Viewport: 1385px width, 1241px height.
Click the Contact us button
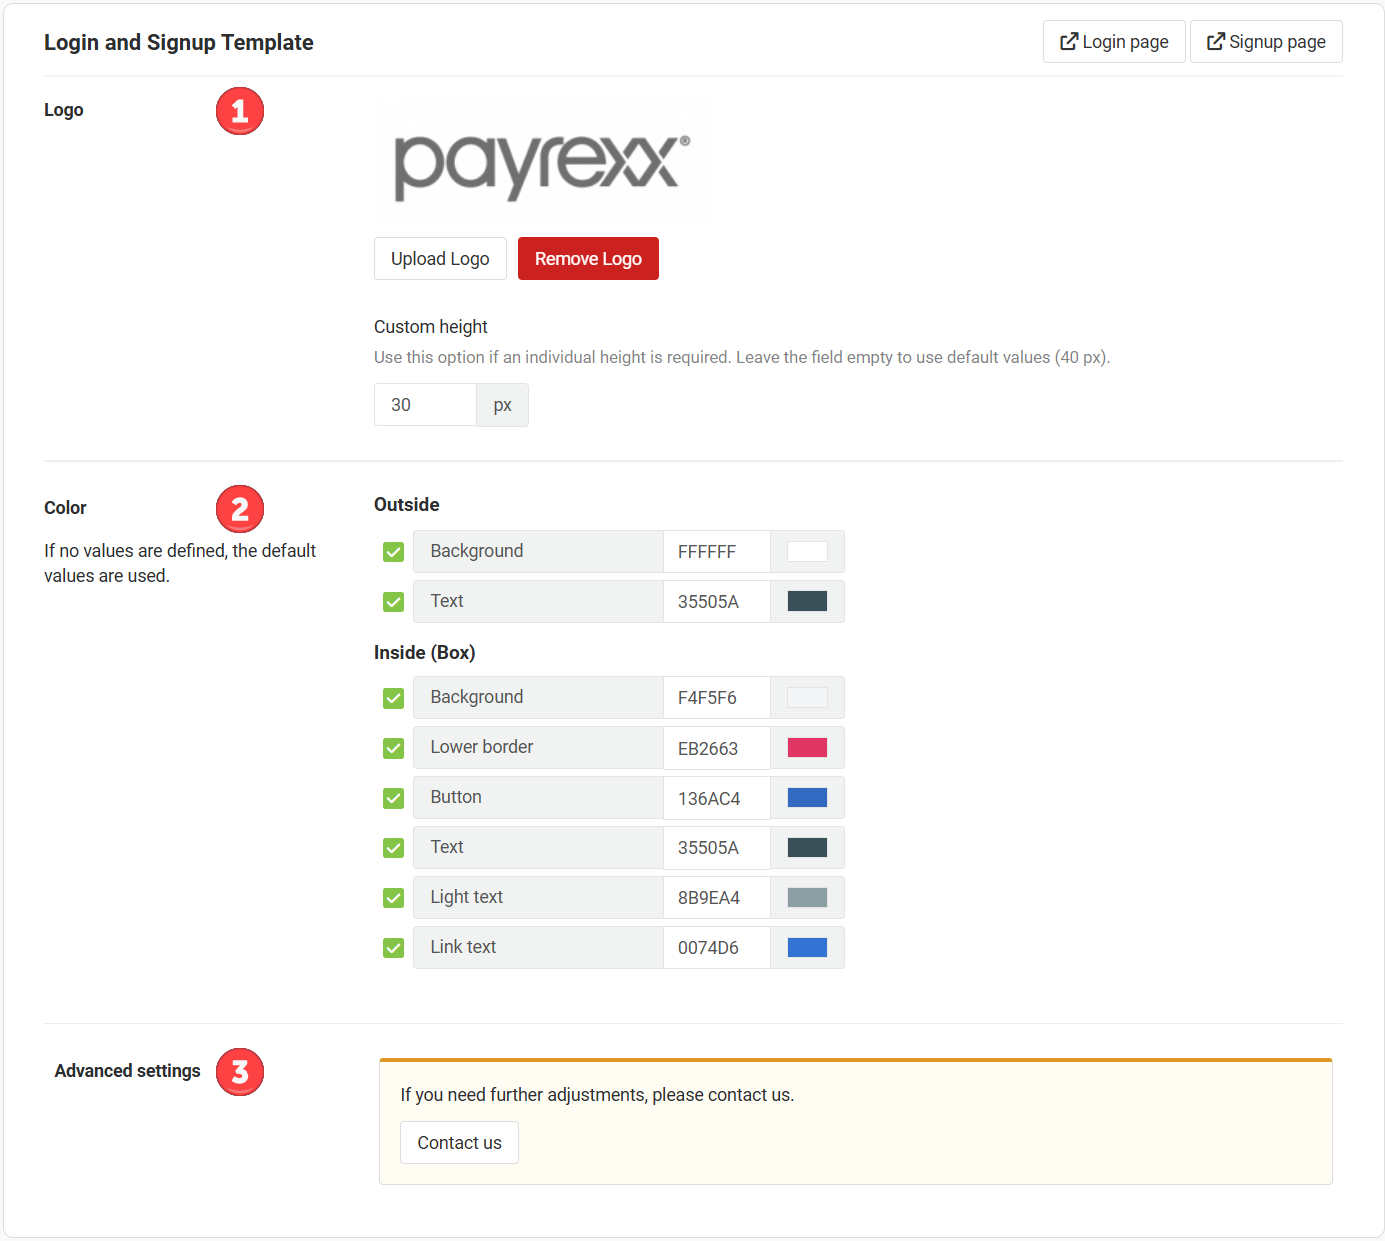pyautogui.click(x=459, y=1143)
